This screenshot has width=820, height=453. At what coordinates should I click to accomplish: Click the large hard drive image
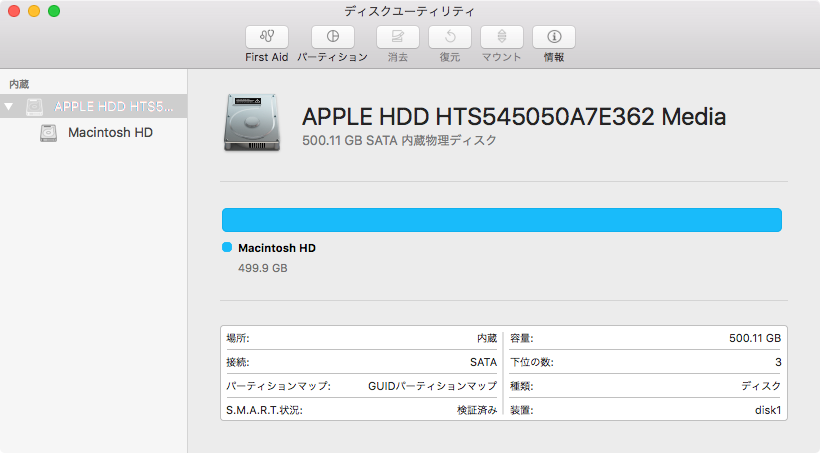[252, 122]
